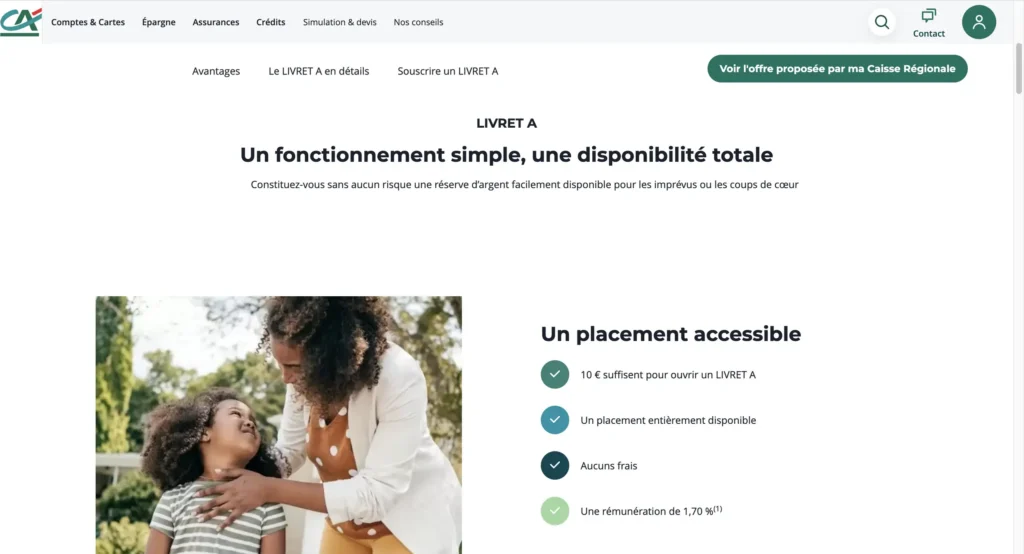Click the blue checkmark beside placement entièrement disponible
This screenshot has width=1024, height=554.
point(554,420)
